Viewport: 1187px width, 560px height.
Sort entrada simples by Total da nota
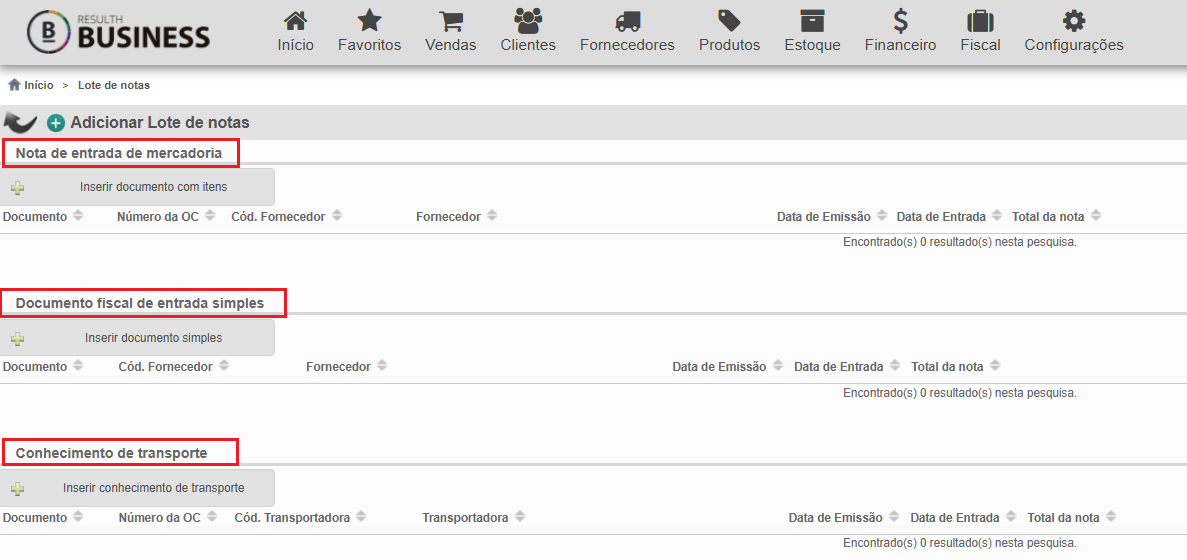pyautogui.click(x=955, y=366)
